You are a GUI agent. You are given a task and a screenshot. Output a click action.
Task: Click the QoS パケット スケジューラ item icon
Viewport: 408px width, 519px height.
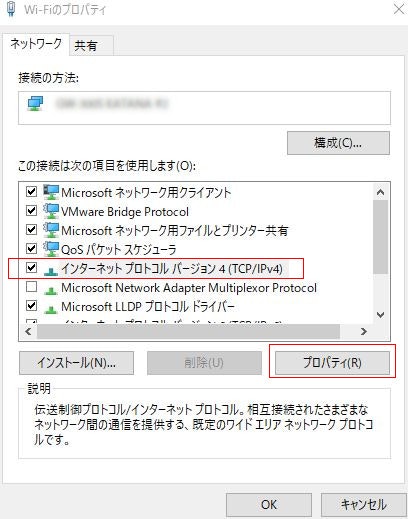click(51, 249)
